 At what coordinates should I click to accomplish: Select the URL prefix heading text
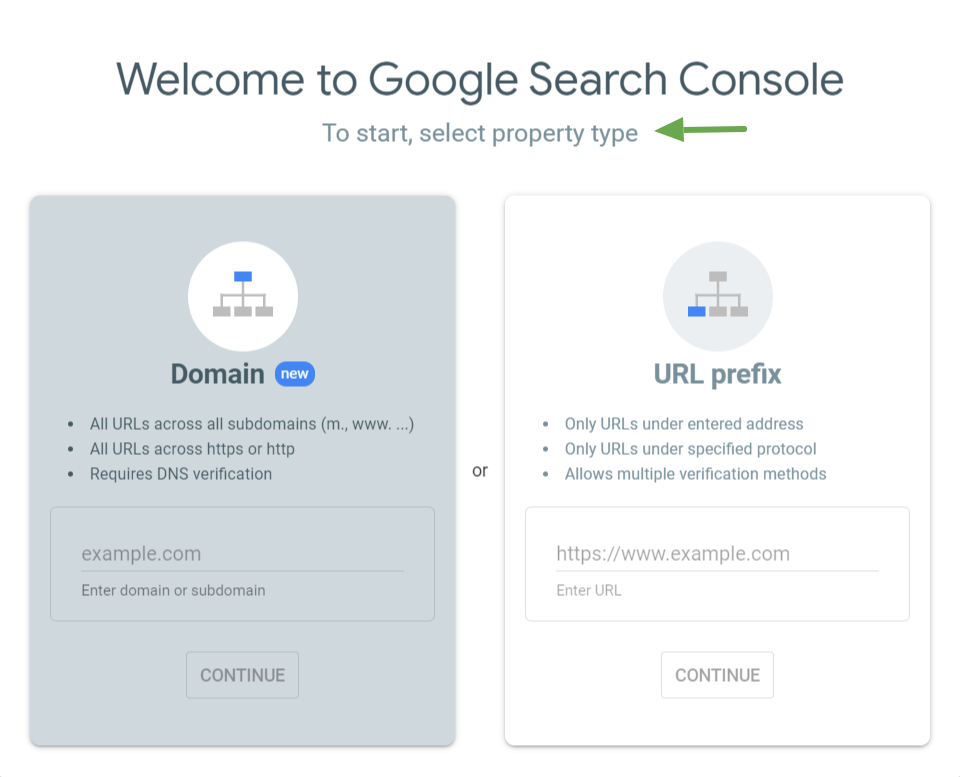(x=717, y=374)
